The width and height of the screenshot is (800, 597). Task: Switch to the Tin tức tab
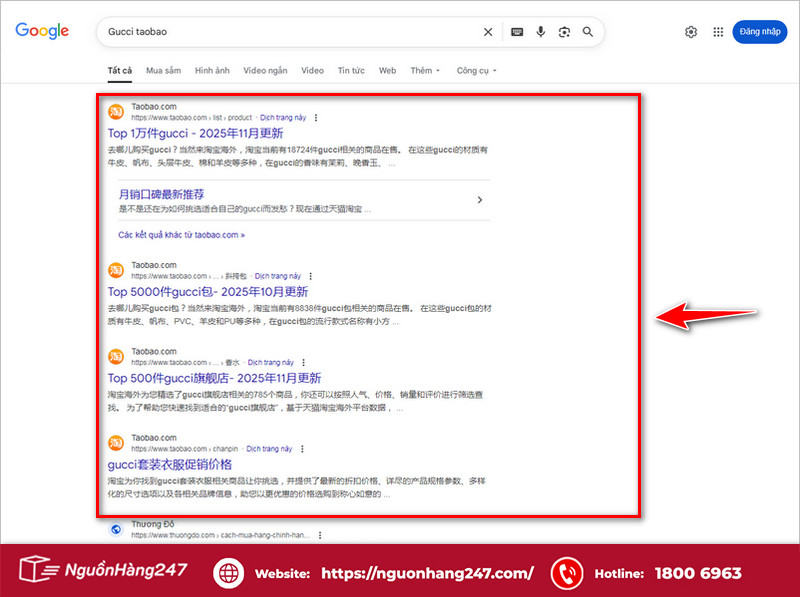pos(351,70)
